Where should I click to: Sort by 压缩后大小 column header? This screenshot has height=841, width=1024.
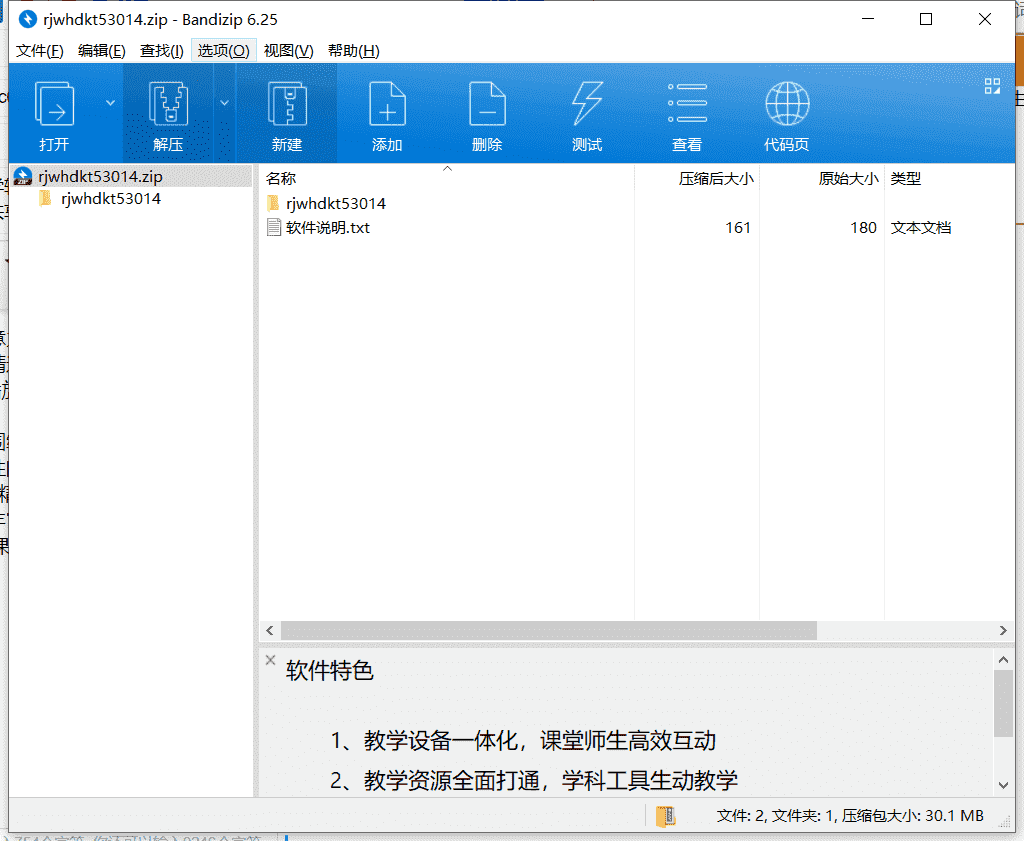[x=716, y=178]
